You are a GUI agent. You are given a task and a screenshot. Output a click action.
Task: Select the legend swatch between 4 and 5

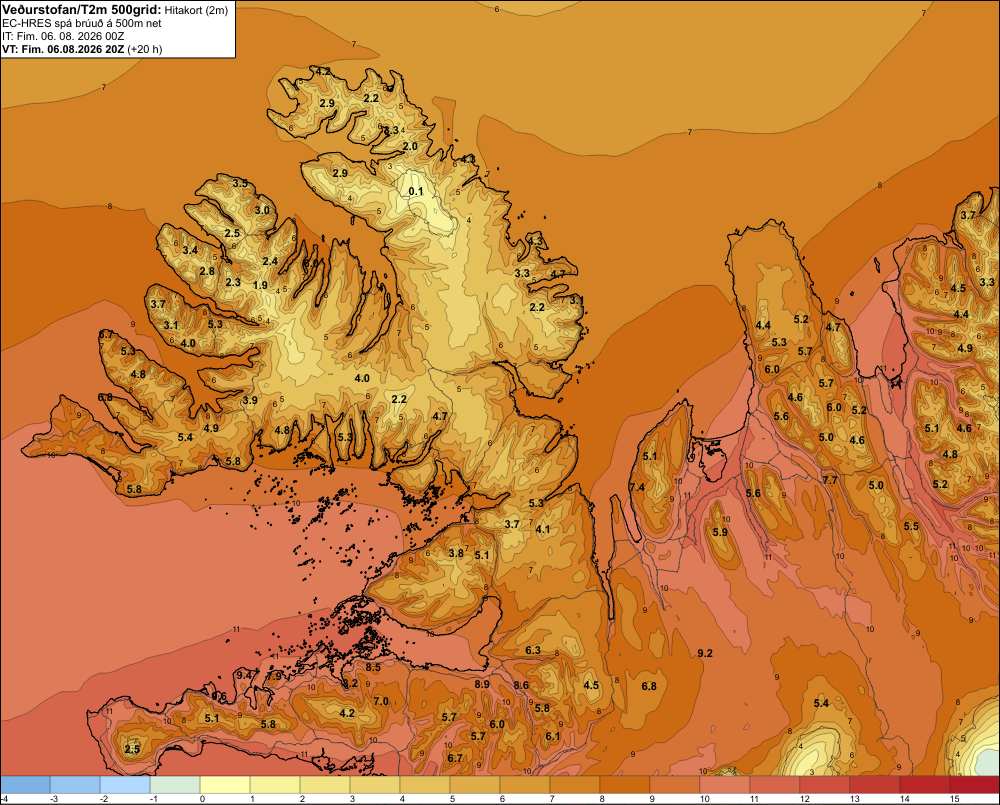425,785
